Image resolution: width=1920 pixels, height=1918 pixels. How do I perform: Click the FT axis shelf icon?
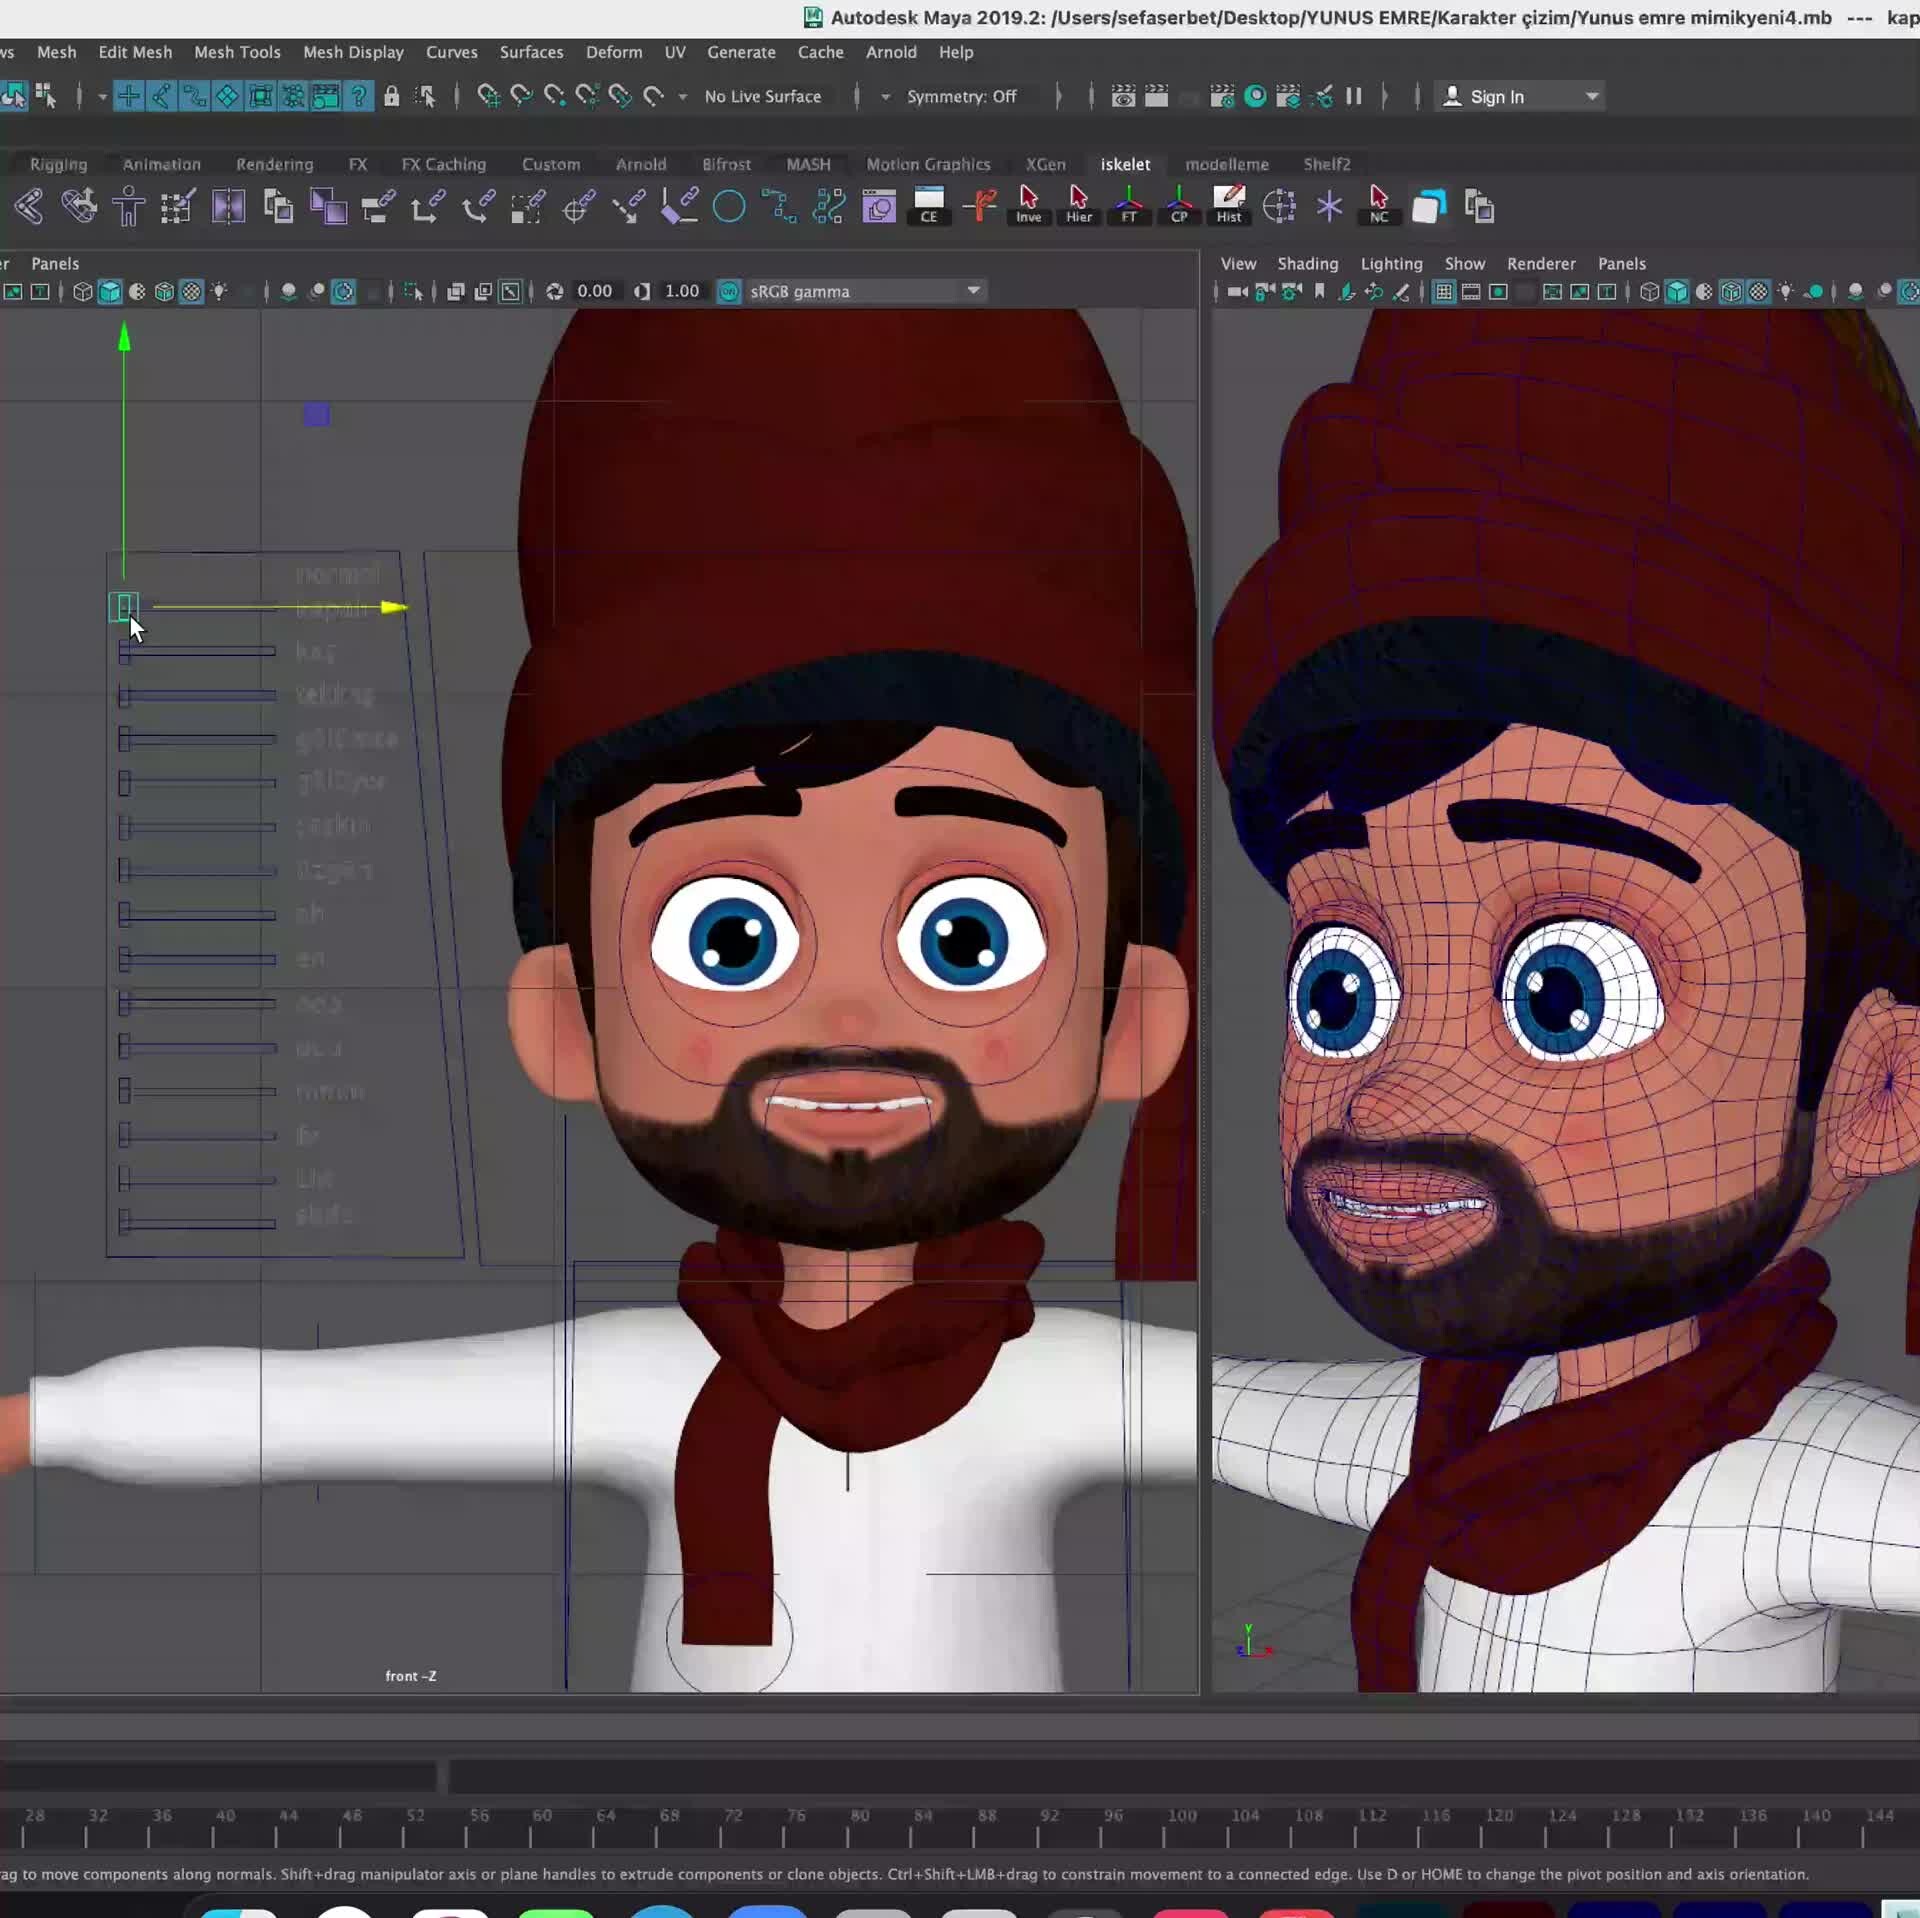tap(1129, 205)
